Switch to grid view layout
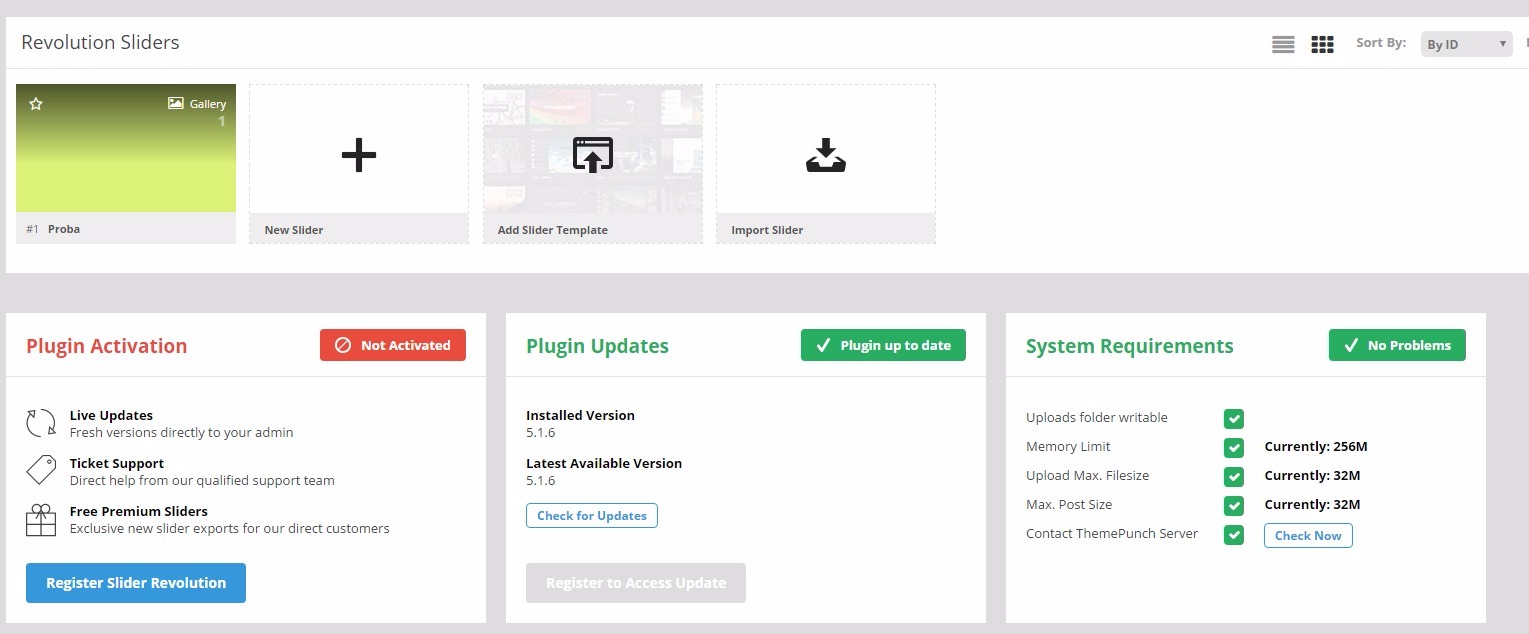The height and width of the screenshot is (634, 1529). click(1323, 44)
